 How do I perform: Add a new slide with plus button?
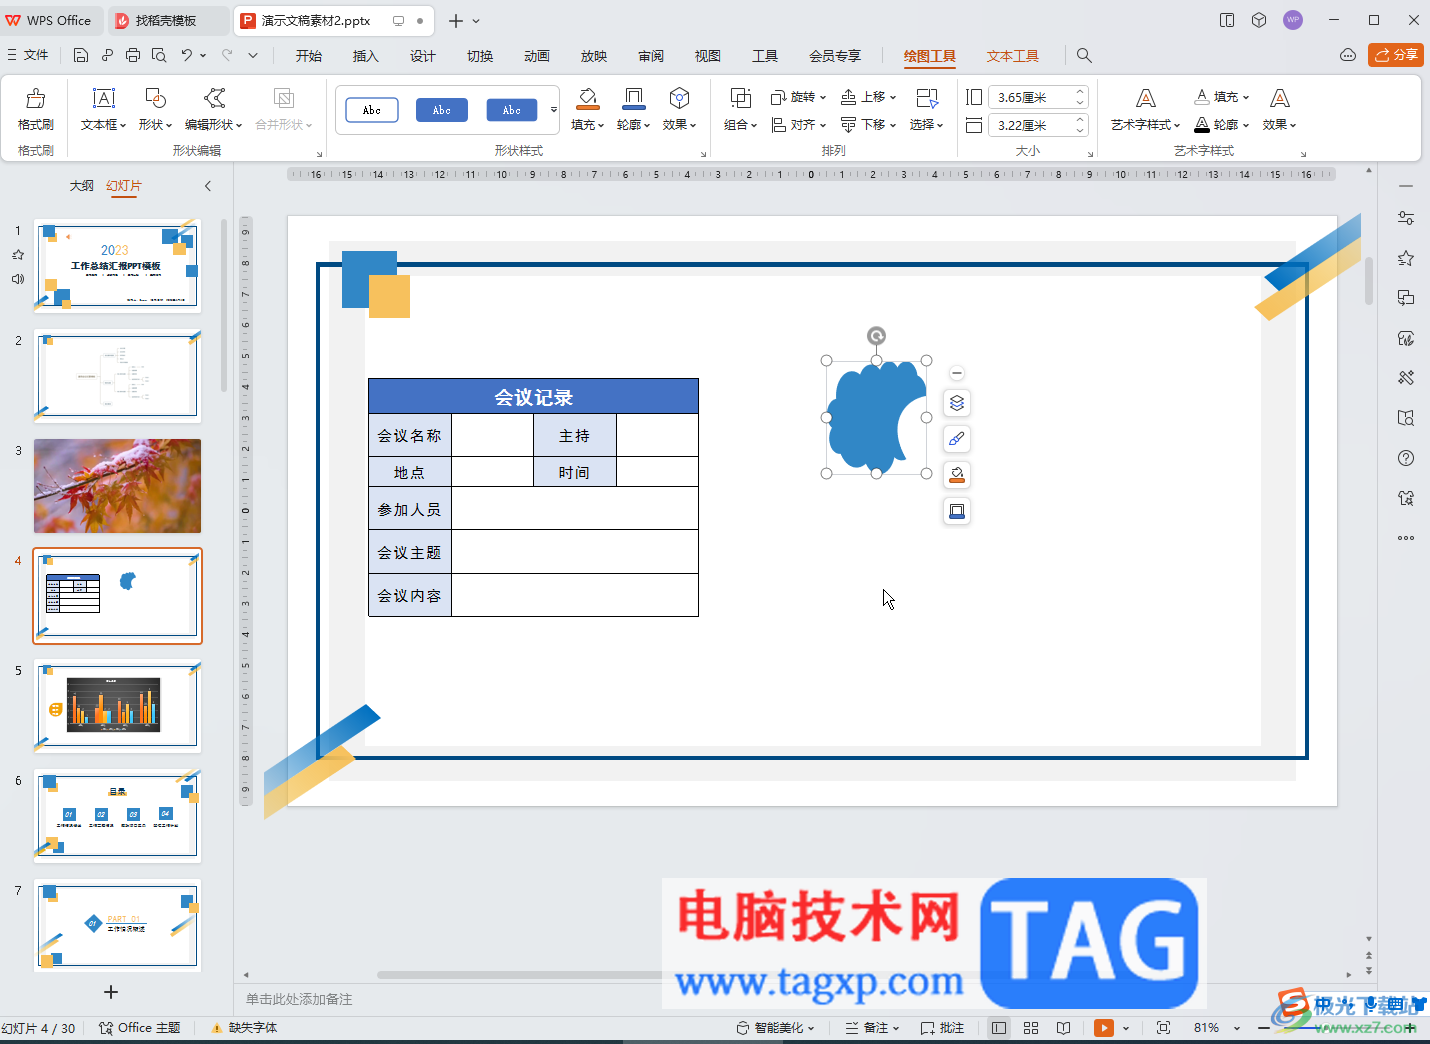(x=111, y=992)
